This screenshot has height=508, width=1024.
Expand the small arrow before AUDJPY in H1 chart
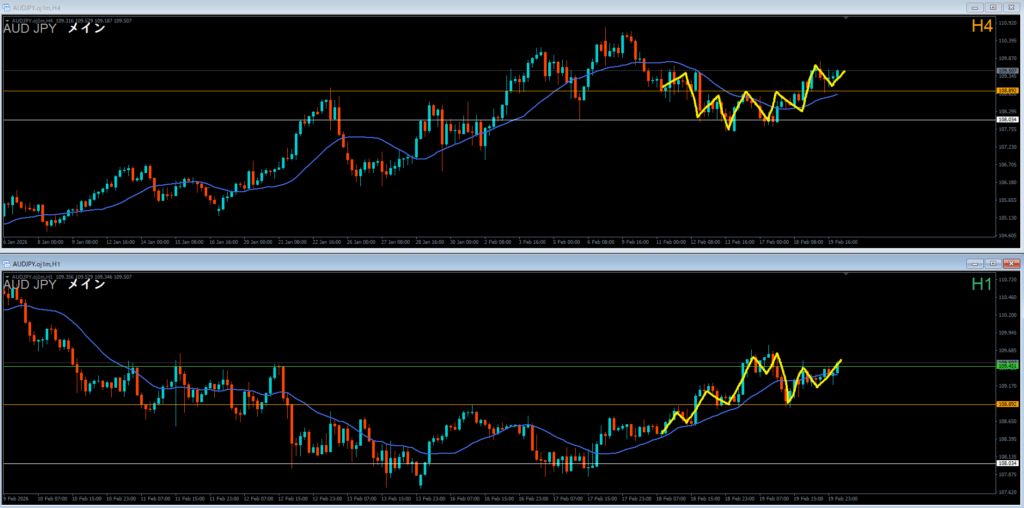pos(5,275)
